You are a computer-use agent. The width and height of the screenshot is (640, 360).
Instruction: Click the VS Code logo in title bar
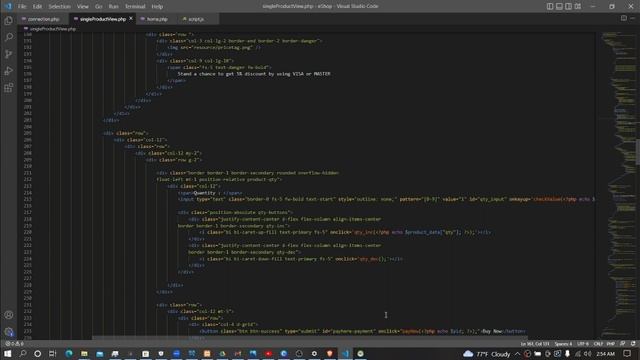(8, 6)
